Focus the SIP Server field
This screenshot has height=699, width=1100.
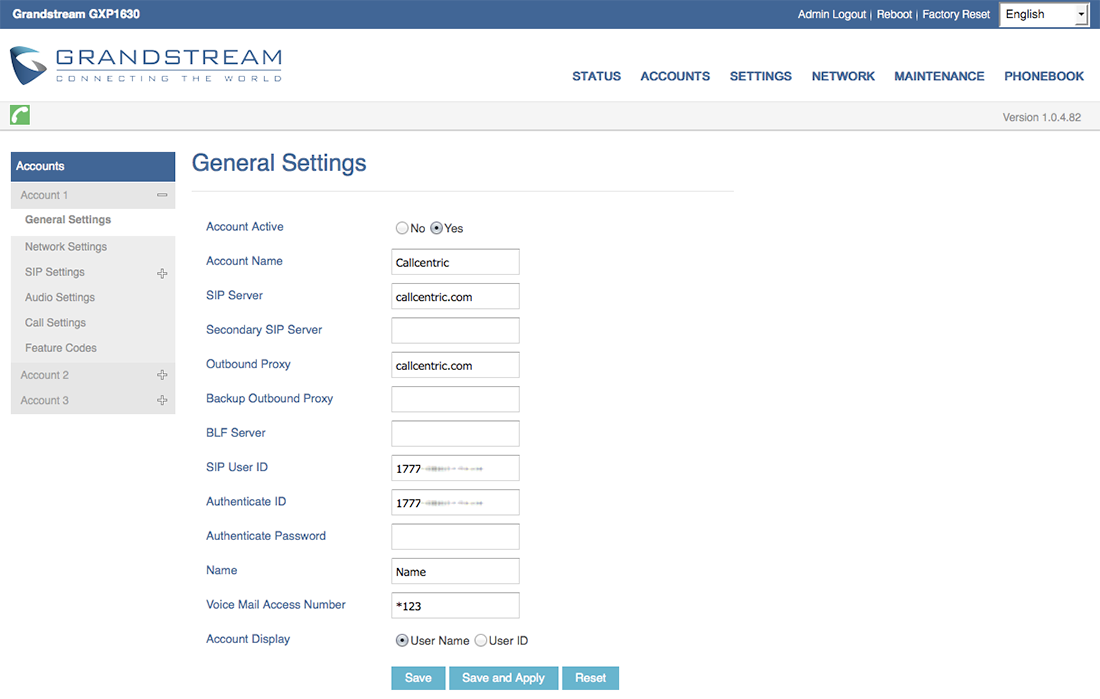tap(455, 296)
